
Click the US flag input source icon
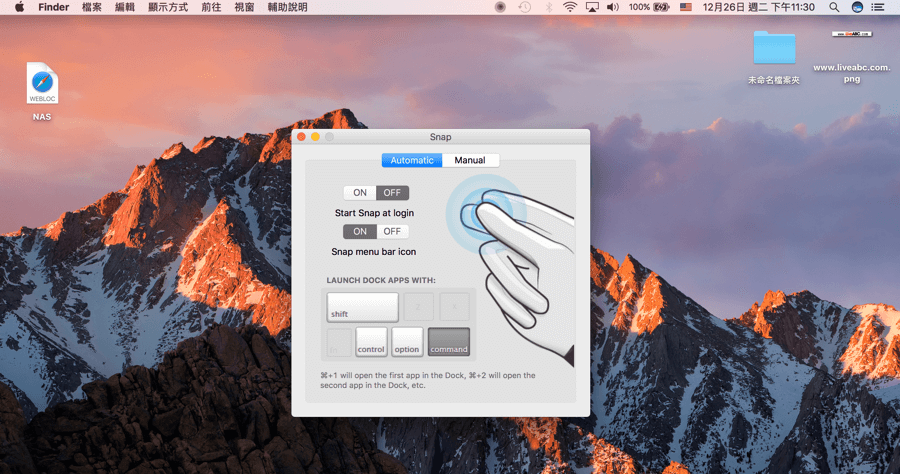[x=685, y=7]
